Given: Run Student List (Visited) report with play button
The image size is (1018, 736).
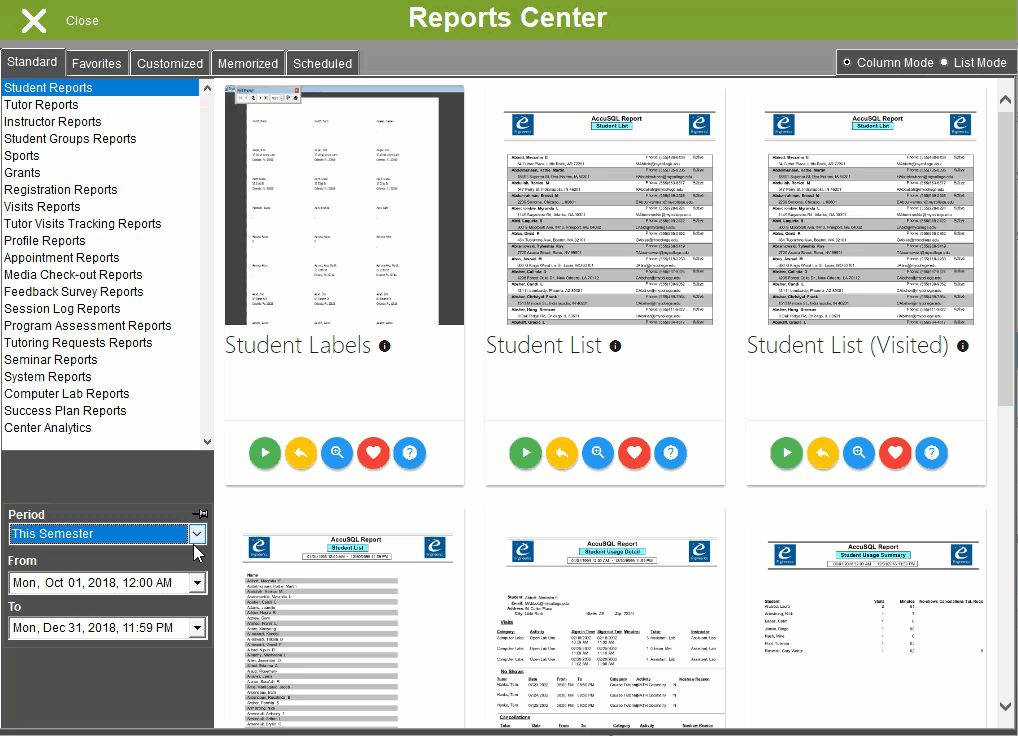Looking at the screenshot, I should pos(787,452).
